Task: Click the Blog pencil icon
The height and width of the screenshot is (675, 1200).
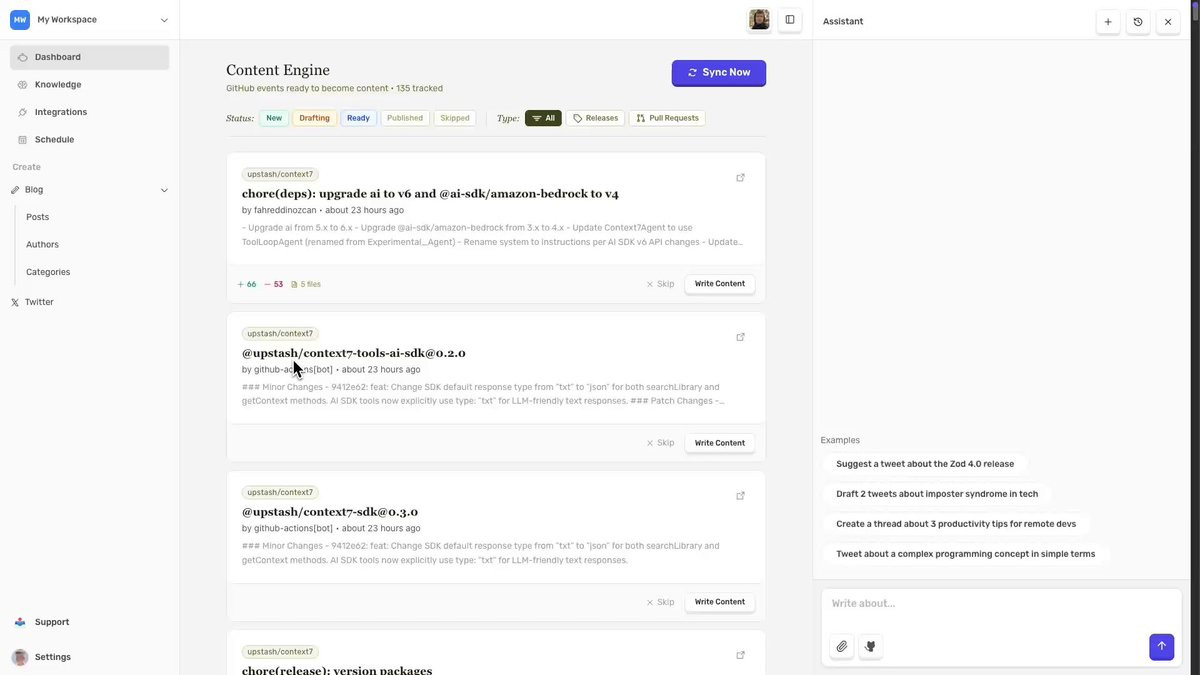Action: [x=15, y=190]
